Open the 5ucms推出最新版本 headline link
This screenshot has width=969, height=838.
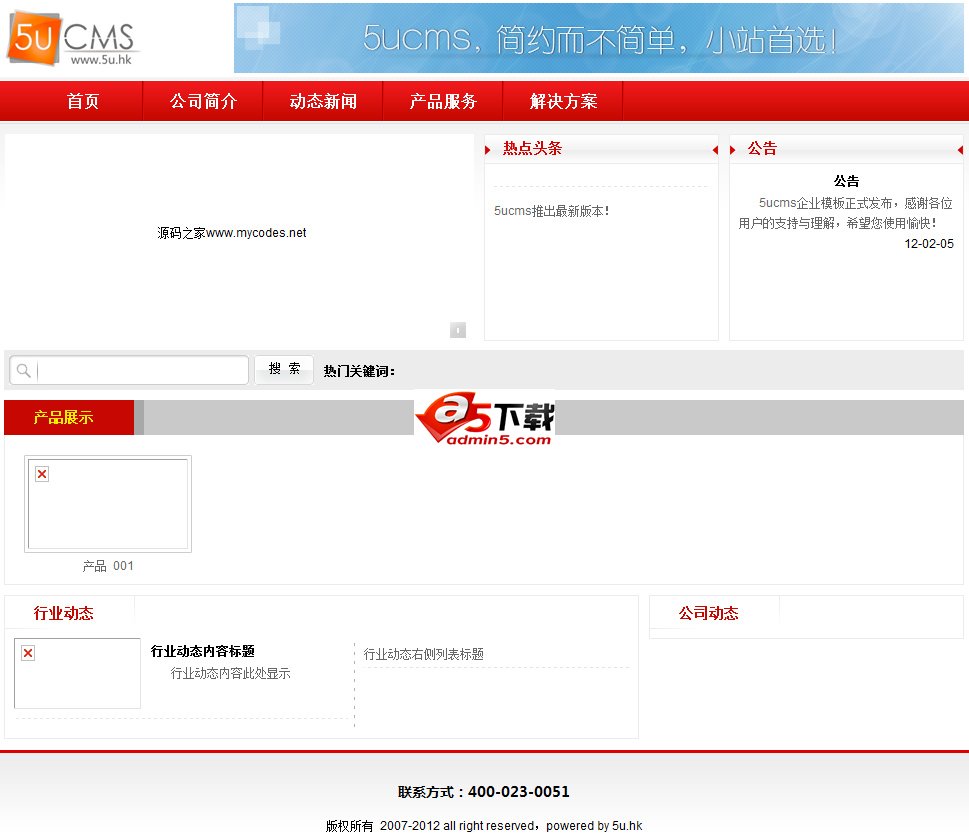click(551, 211)
